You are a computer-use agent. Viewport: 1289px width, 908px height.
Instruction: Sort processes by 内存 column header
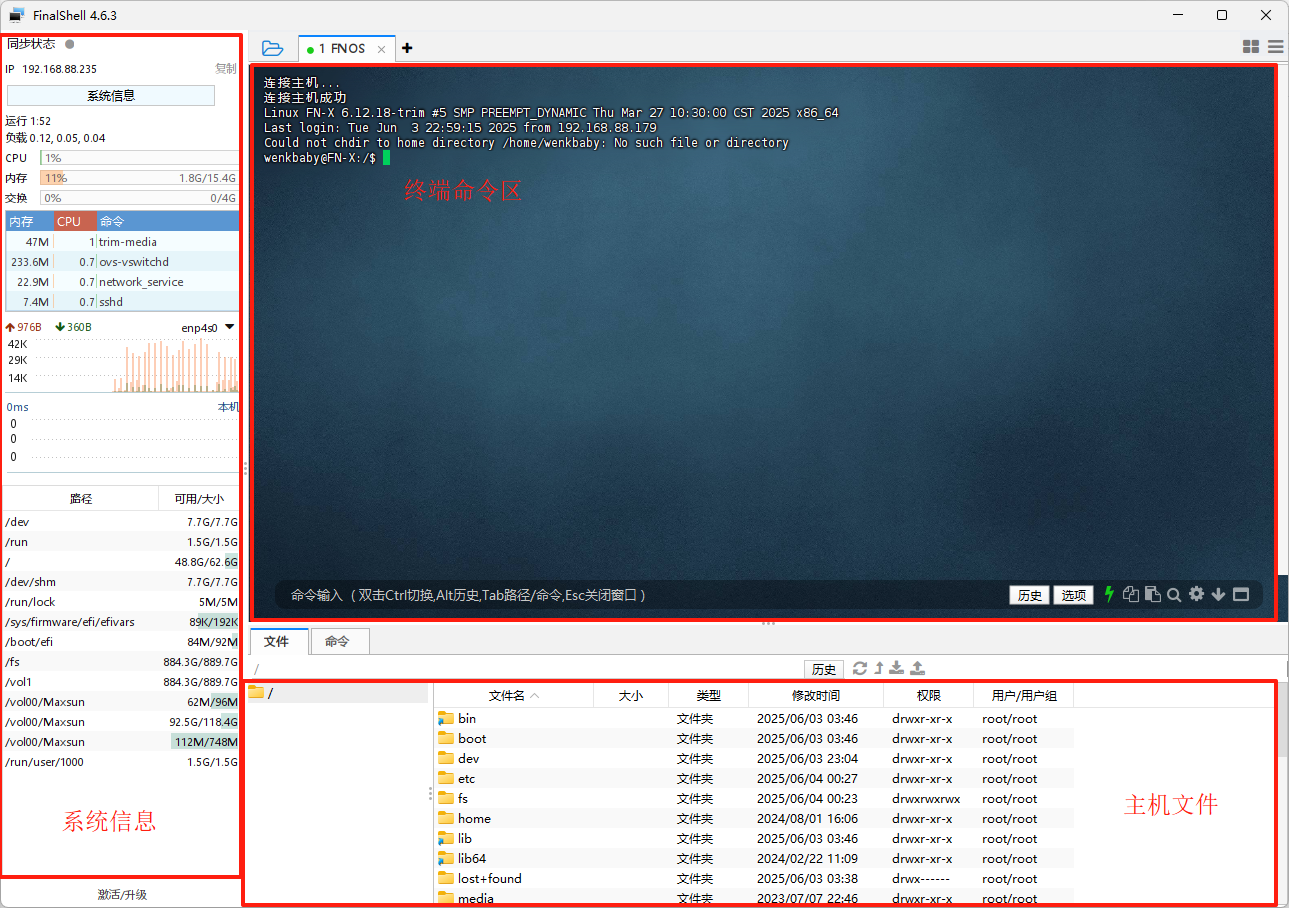point(30,221)
